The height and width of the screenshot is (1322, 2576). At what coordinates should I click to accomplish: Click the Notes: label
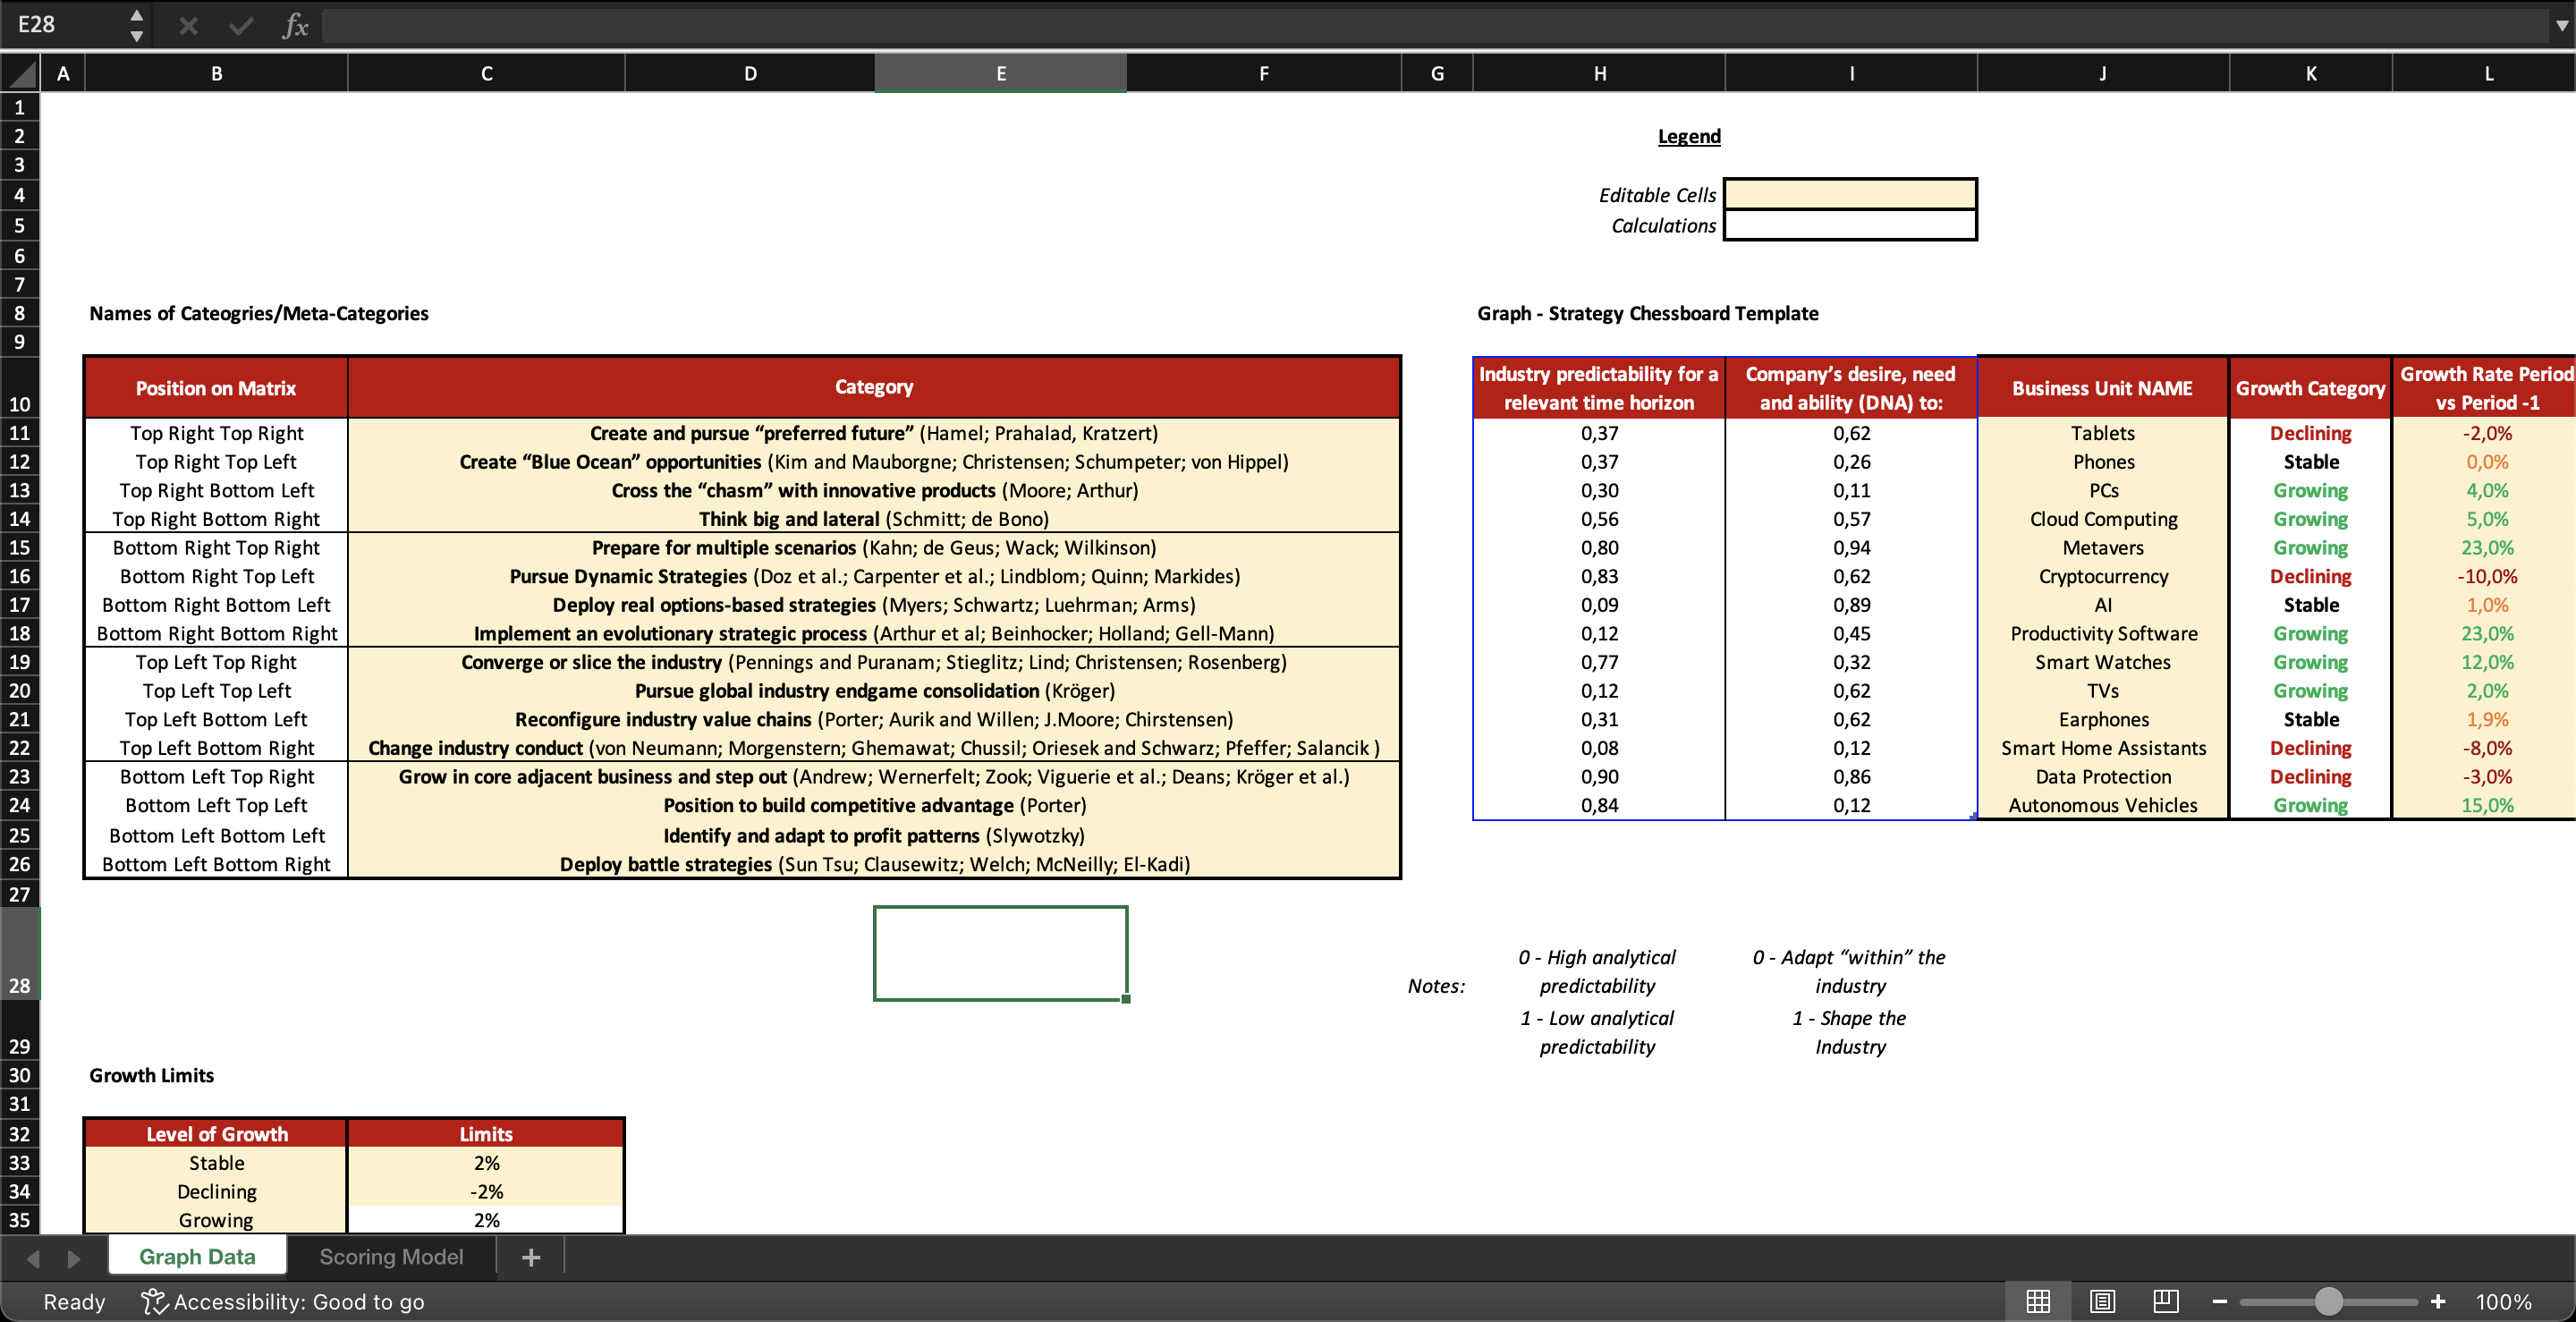[1436, 985]
